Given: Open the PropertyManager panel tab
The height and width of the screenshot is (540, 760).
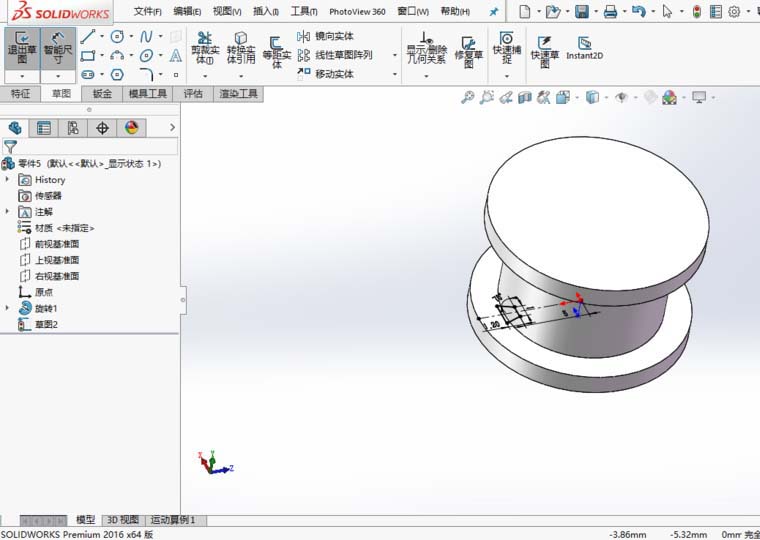Looking at the screenshot, I should (44, 128).
